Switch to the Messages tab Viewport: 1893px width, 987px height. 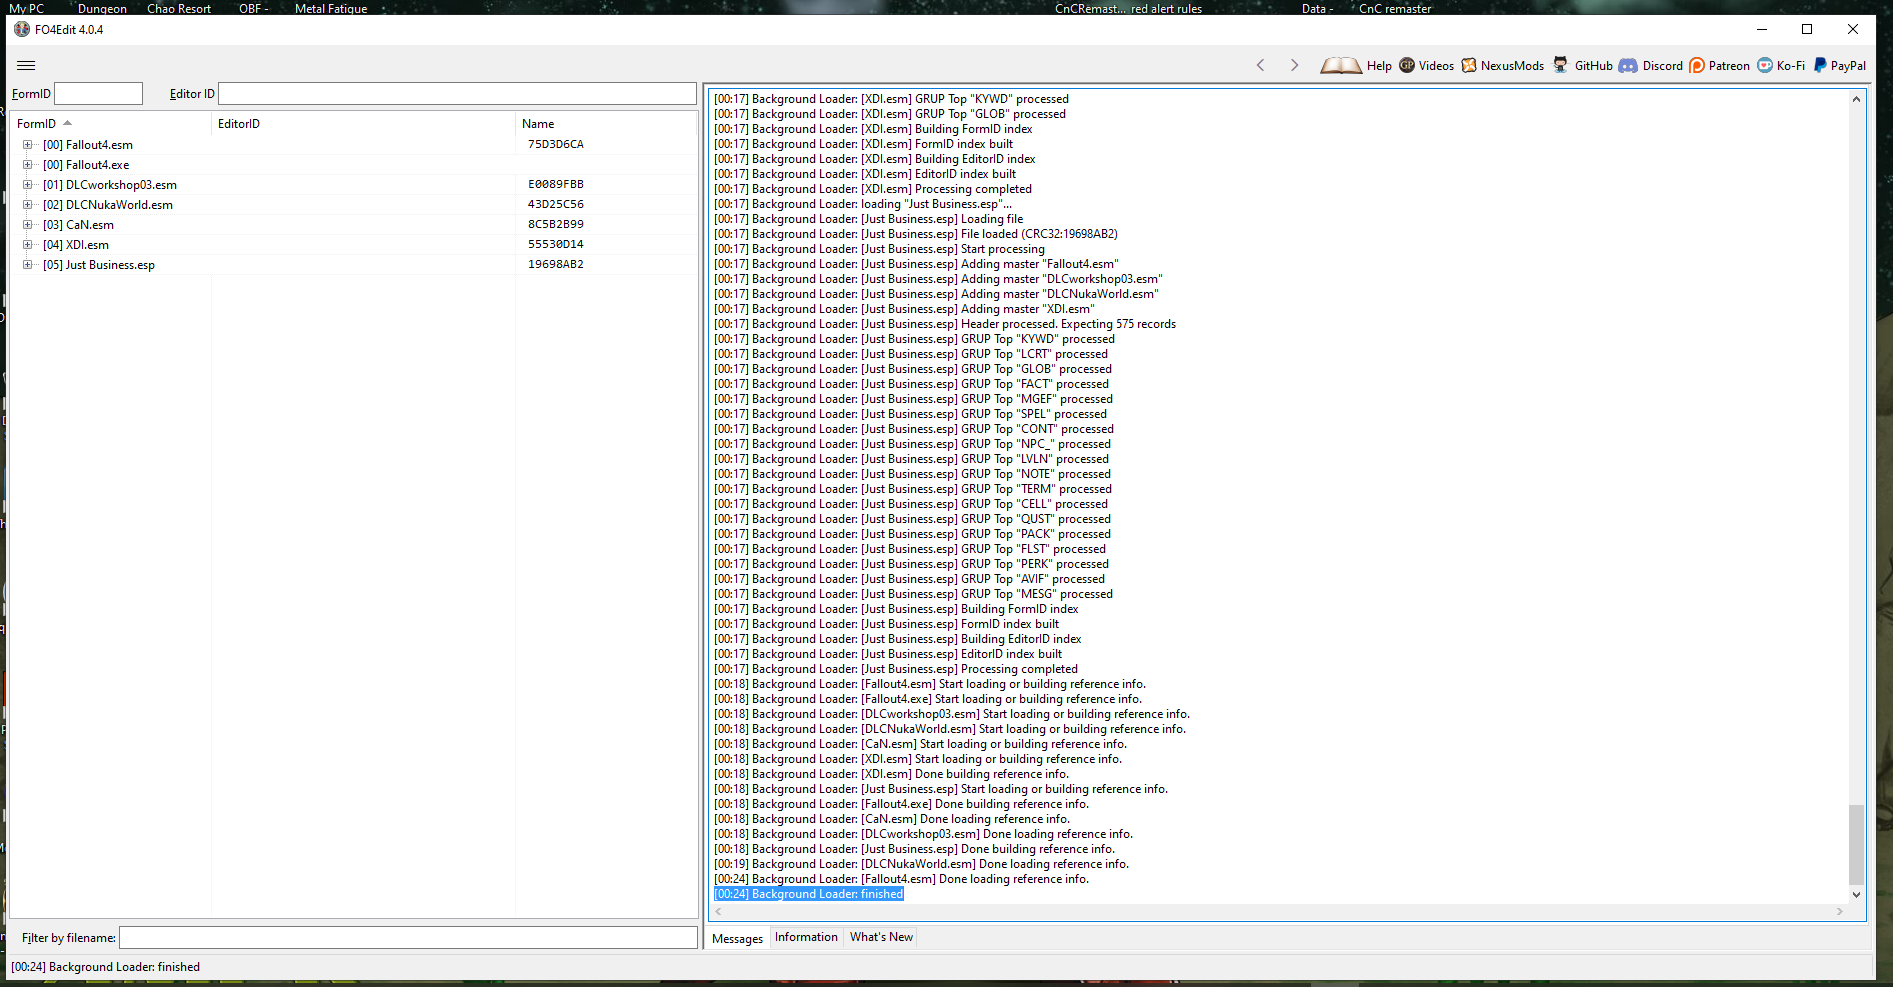click(x=737, y=938)
